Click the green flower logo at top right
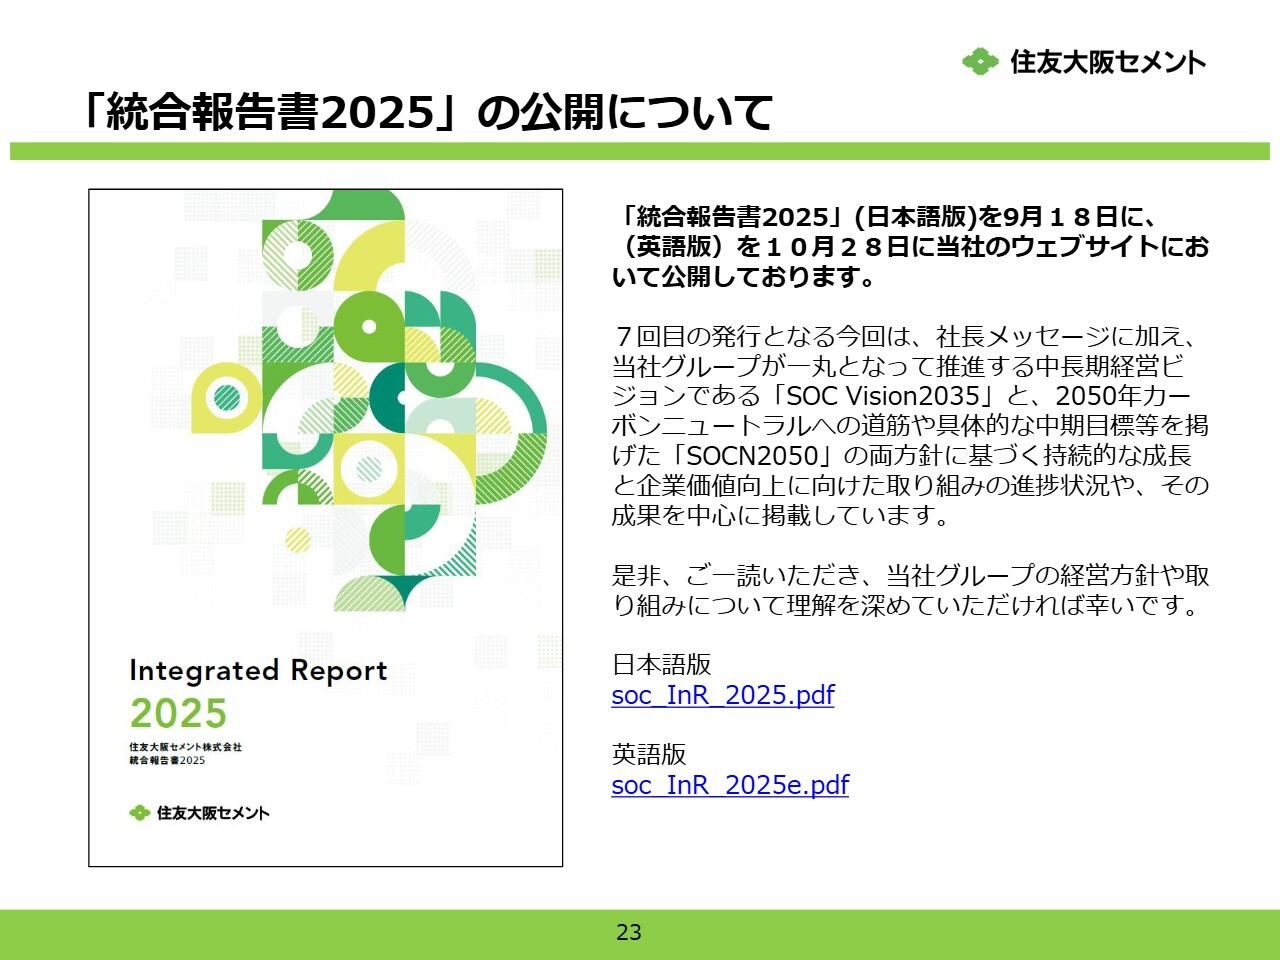1280x960 pixels. (x=980, y=62)
